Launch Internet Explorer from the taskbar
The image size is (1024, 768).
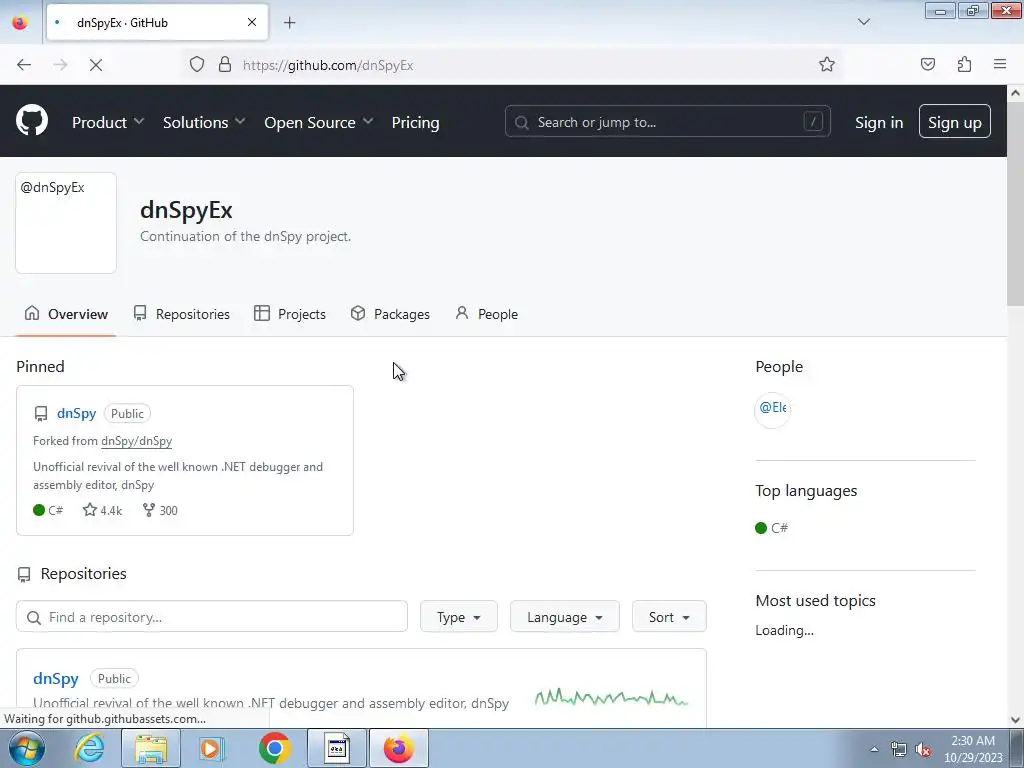pos(89,748)
